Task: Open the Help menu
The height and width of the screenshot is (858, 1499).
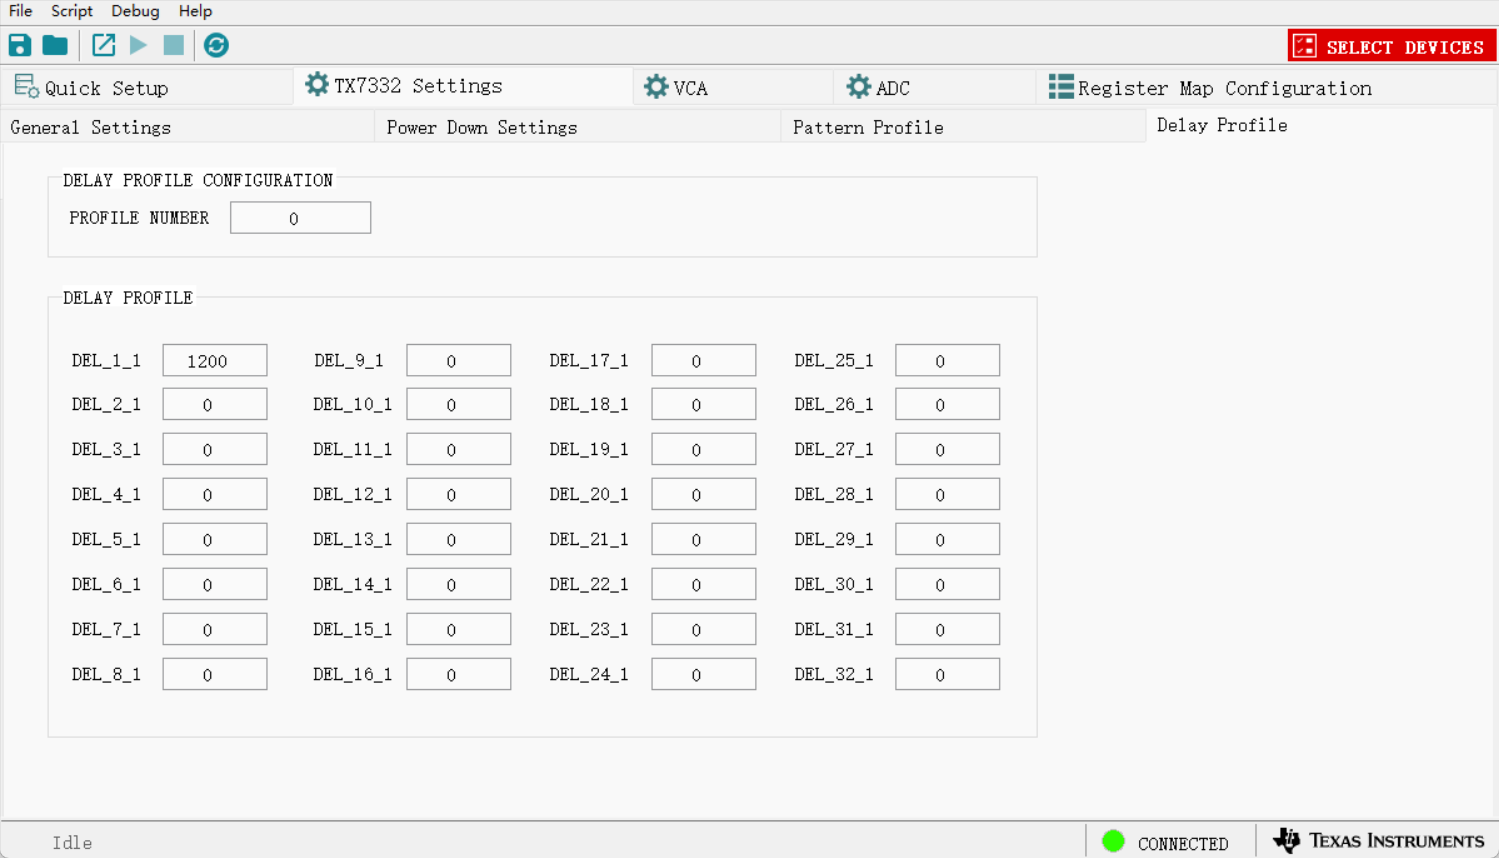Action: pos(195,11)
